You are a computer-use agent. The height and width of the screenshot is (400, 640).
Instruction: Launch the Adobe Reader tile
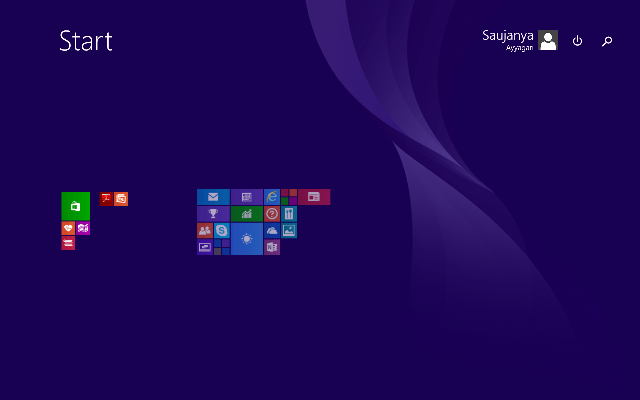[x=106, y=199]
